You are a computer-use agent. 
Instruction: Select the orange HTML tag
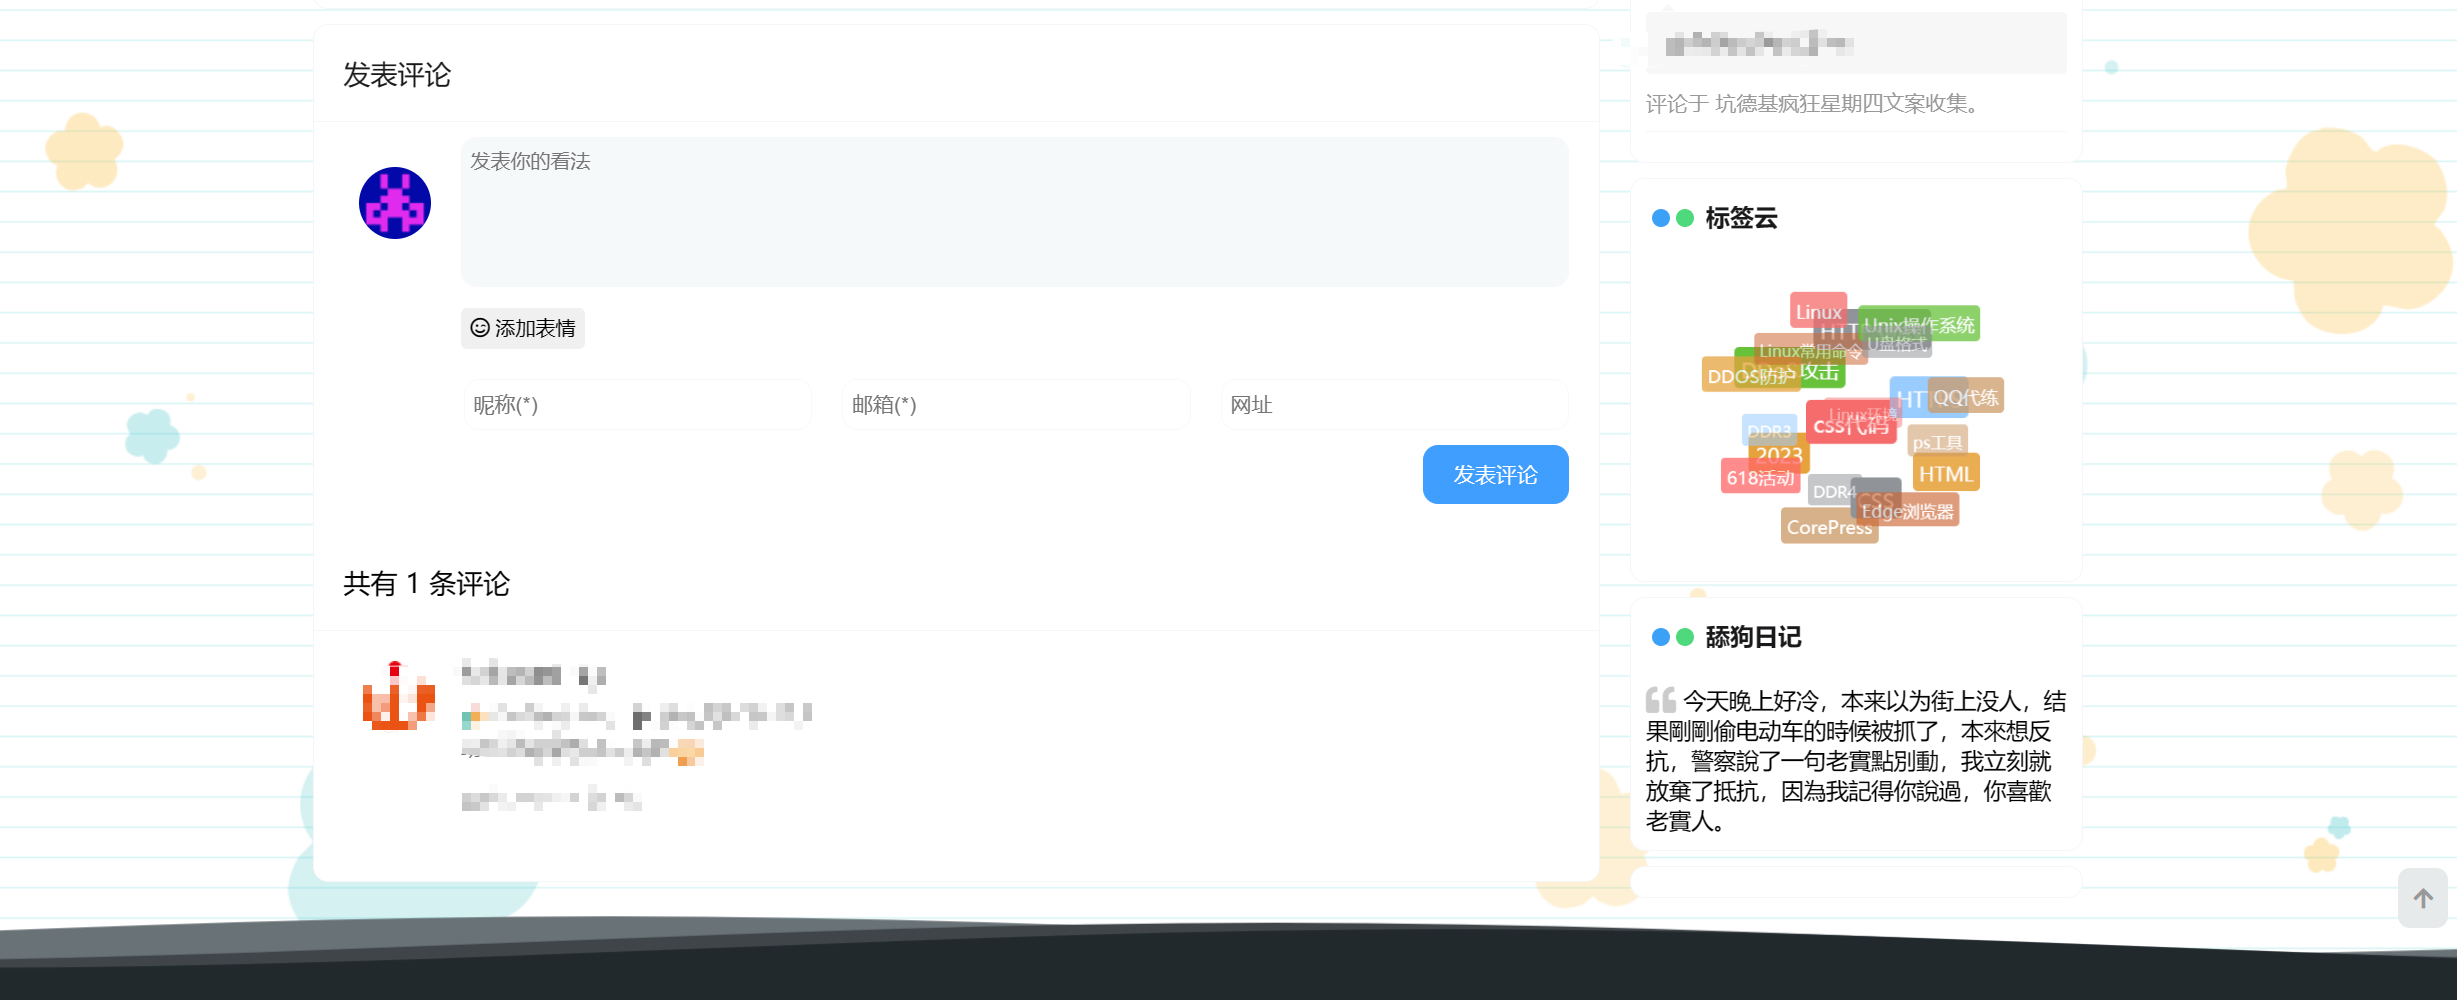pyautogui.click(x=1945, y=471)
